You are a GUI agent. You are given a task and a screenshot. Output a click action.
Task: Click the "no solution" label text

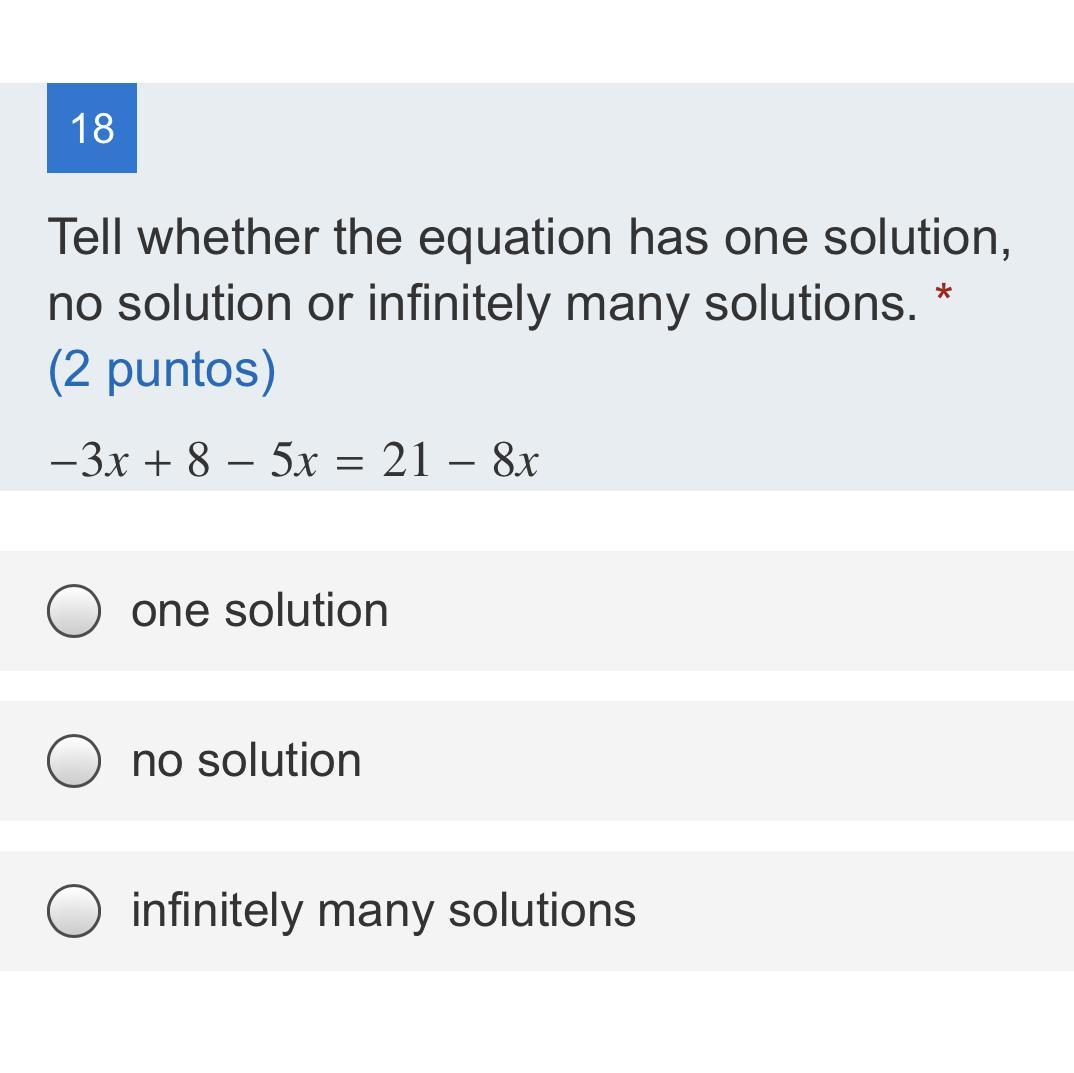246,760
